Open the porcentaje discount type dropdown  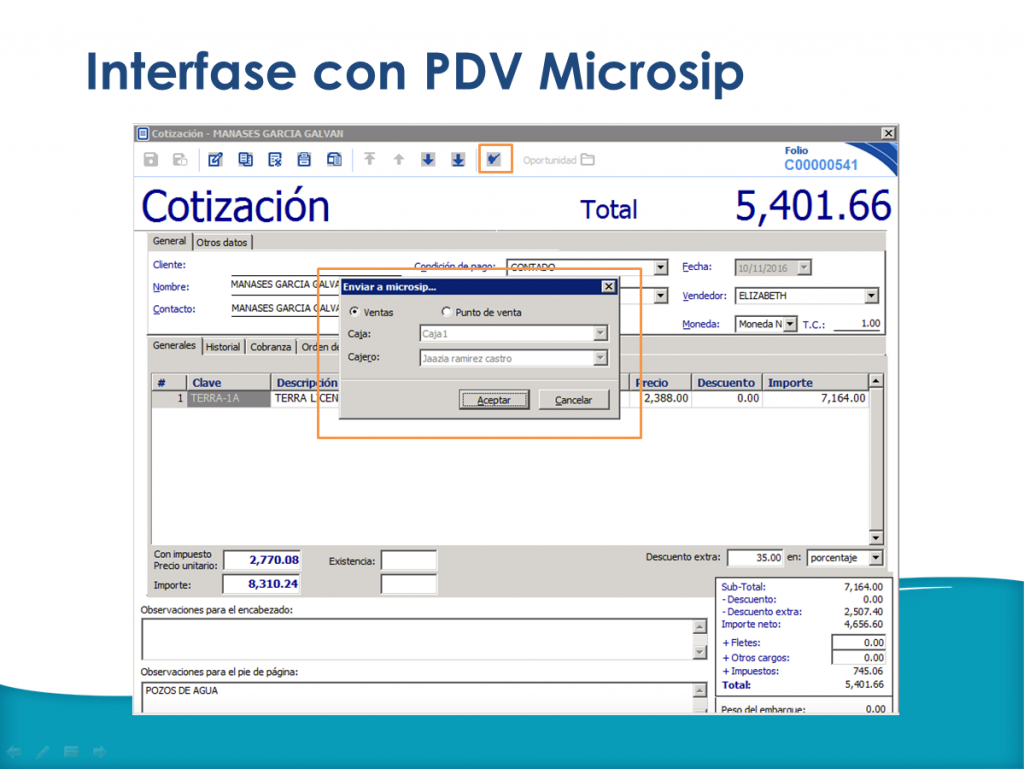[x=876, y=557]
